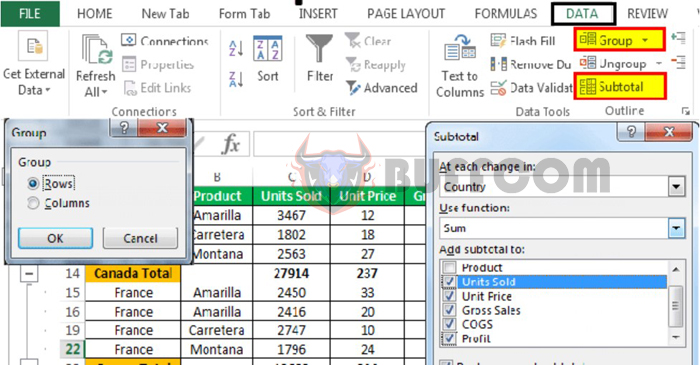Screen dimensions: 700x365
Task: Open the 'Use function' Sum dropdown
Action: 676,228
